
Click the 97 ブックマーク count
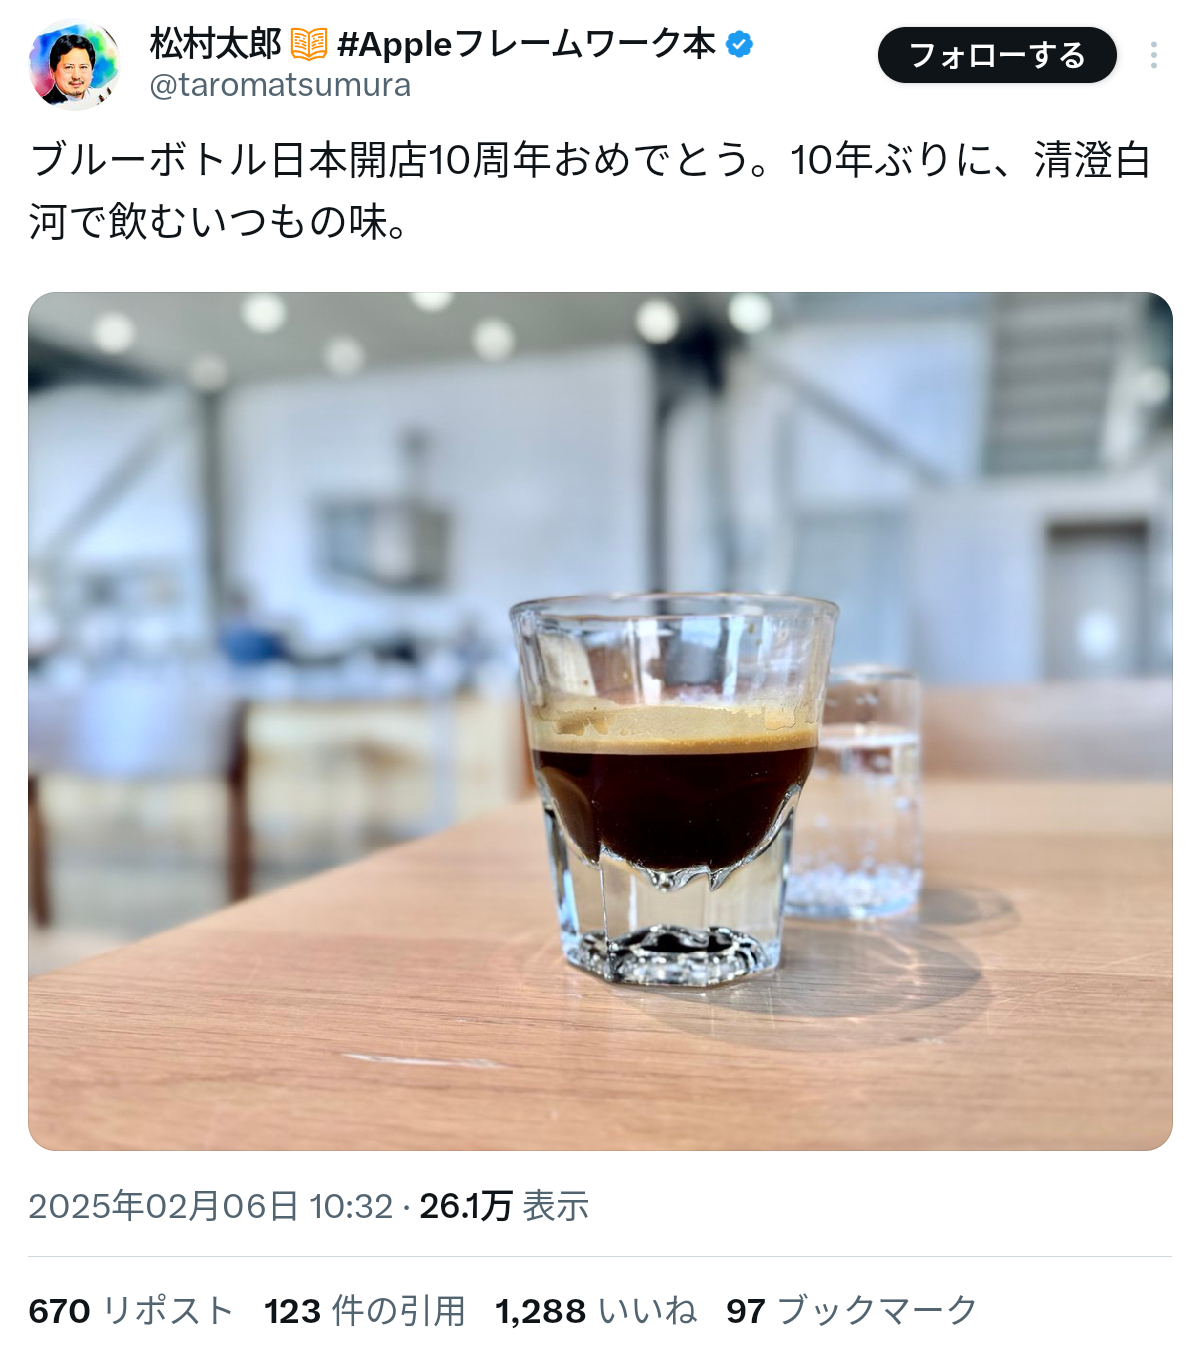[x=852, y=1310]
